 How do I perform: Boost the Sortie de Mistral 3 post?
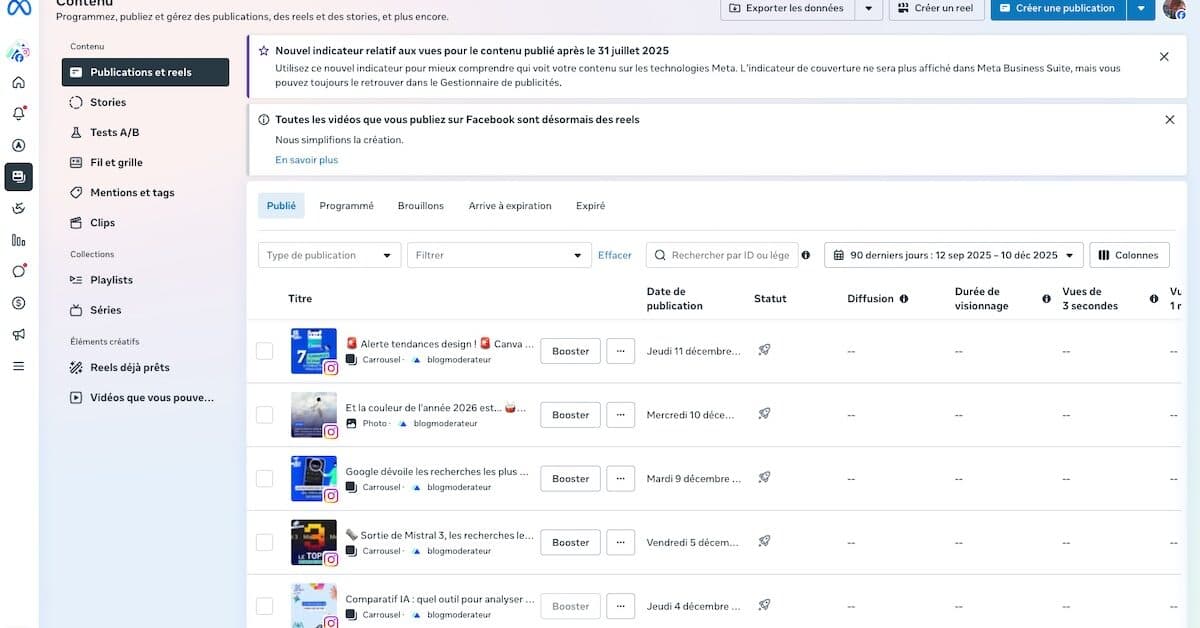571,542
